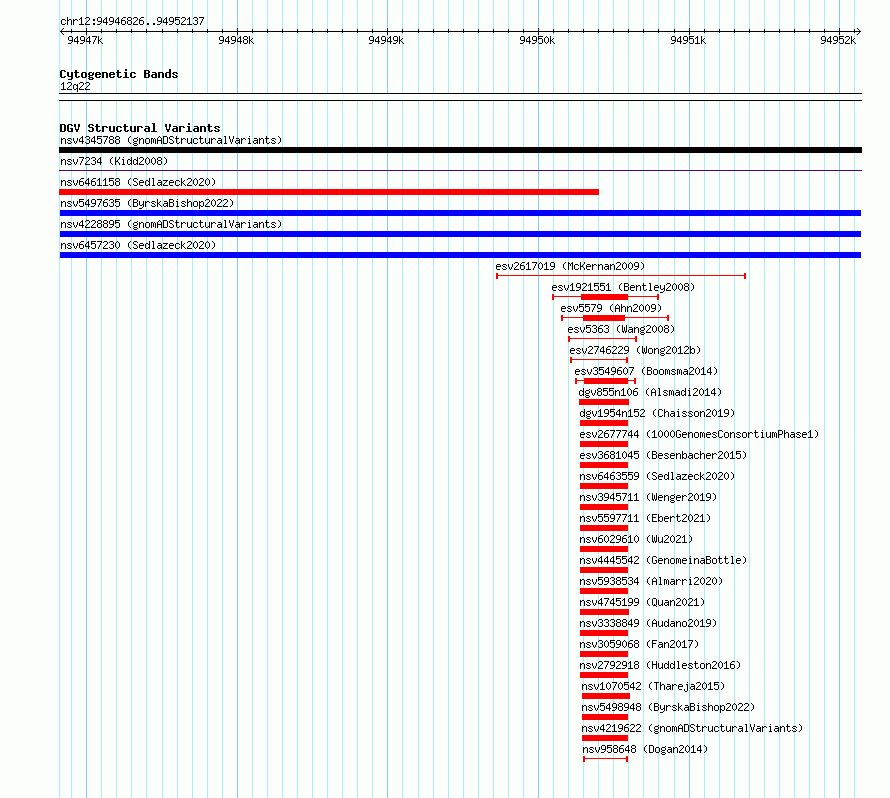The width and height of the screenshot is (890, 798).
Task: Click nsv4219622 gnomADStructuralVariants label
Action: 692,728
